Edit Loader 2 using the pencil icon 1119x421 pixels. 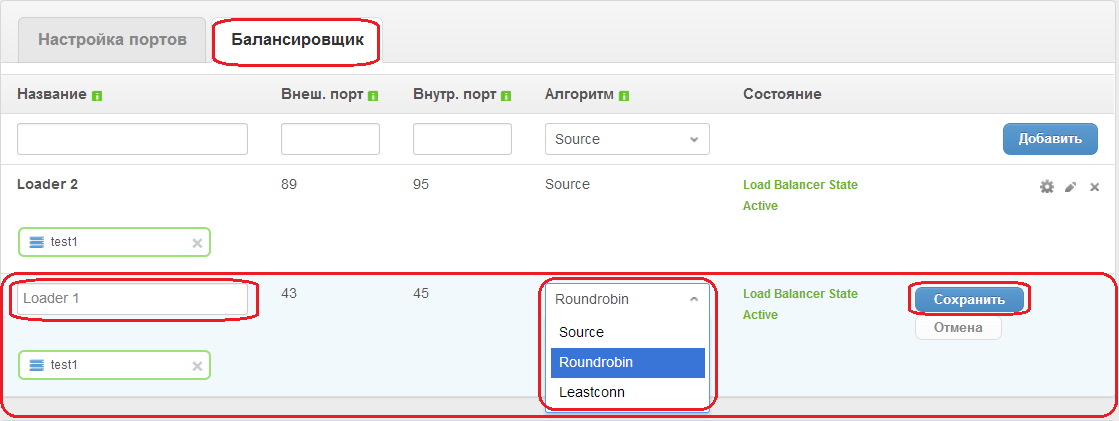click(x=1070, y=187)
